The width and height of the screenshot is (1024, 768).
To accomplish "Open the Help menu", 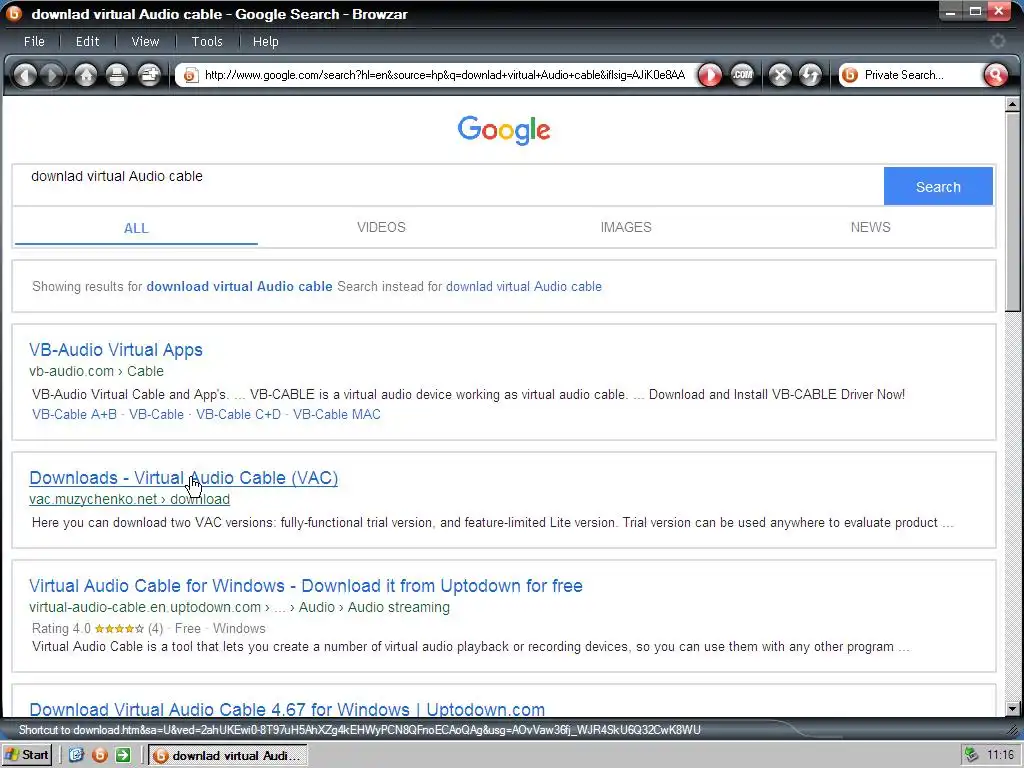I will 266,41.
